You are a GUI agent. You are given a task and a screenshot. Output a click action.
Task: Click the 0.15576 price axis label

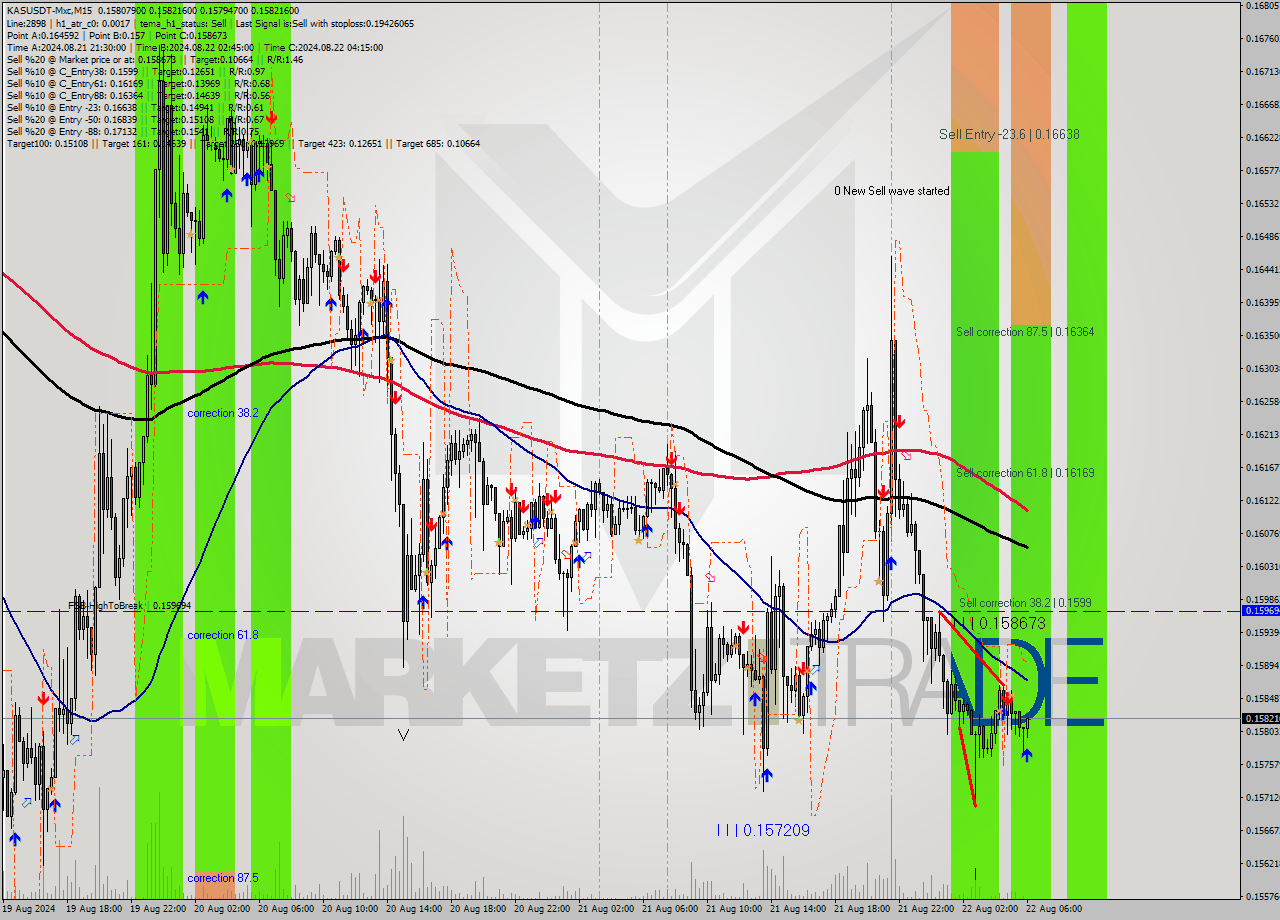click(1262, 896)
